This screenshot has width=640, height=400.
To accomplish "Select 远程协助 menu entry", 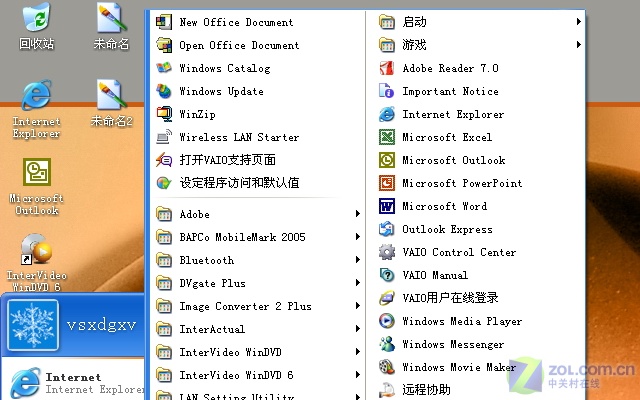I will tap(476, 390).
